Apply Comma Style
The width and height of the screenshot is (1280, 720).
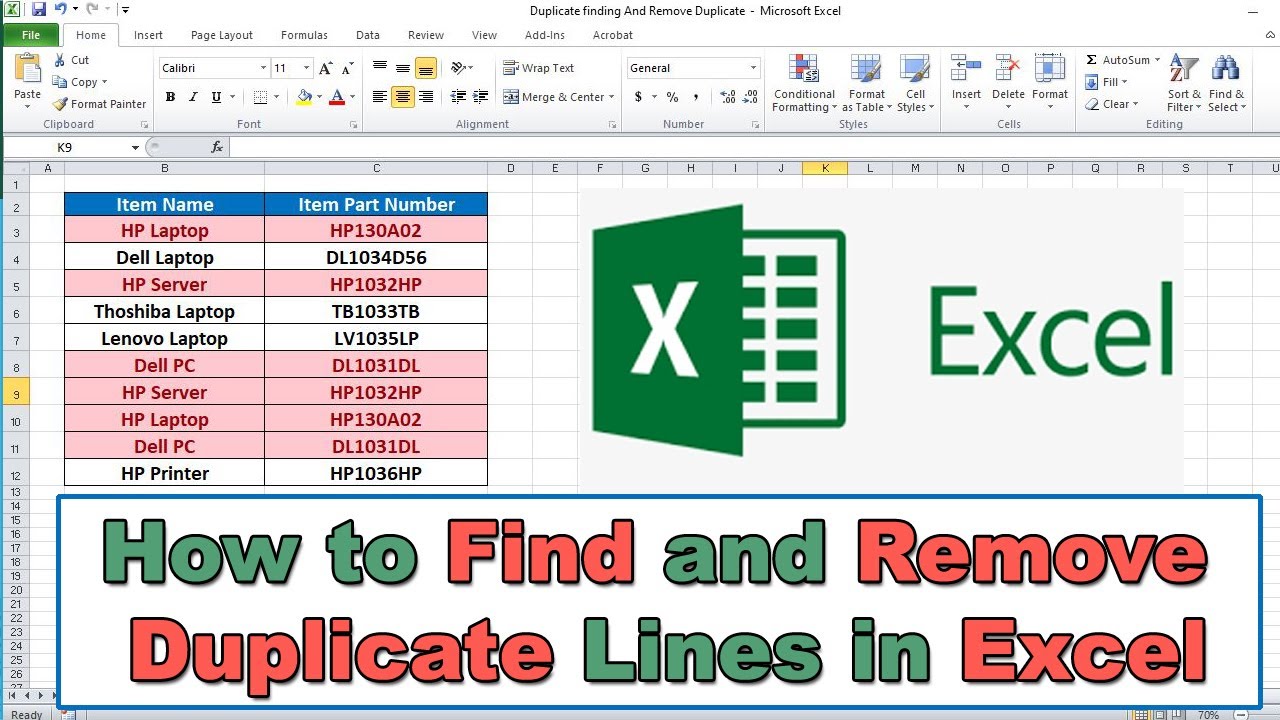point(695,97)
